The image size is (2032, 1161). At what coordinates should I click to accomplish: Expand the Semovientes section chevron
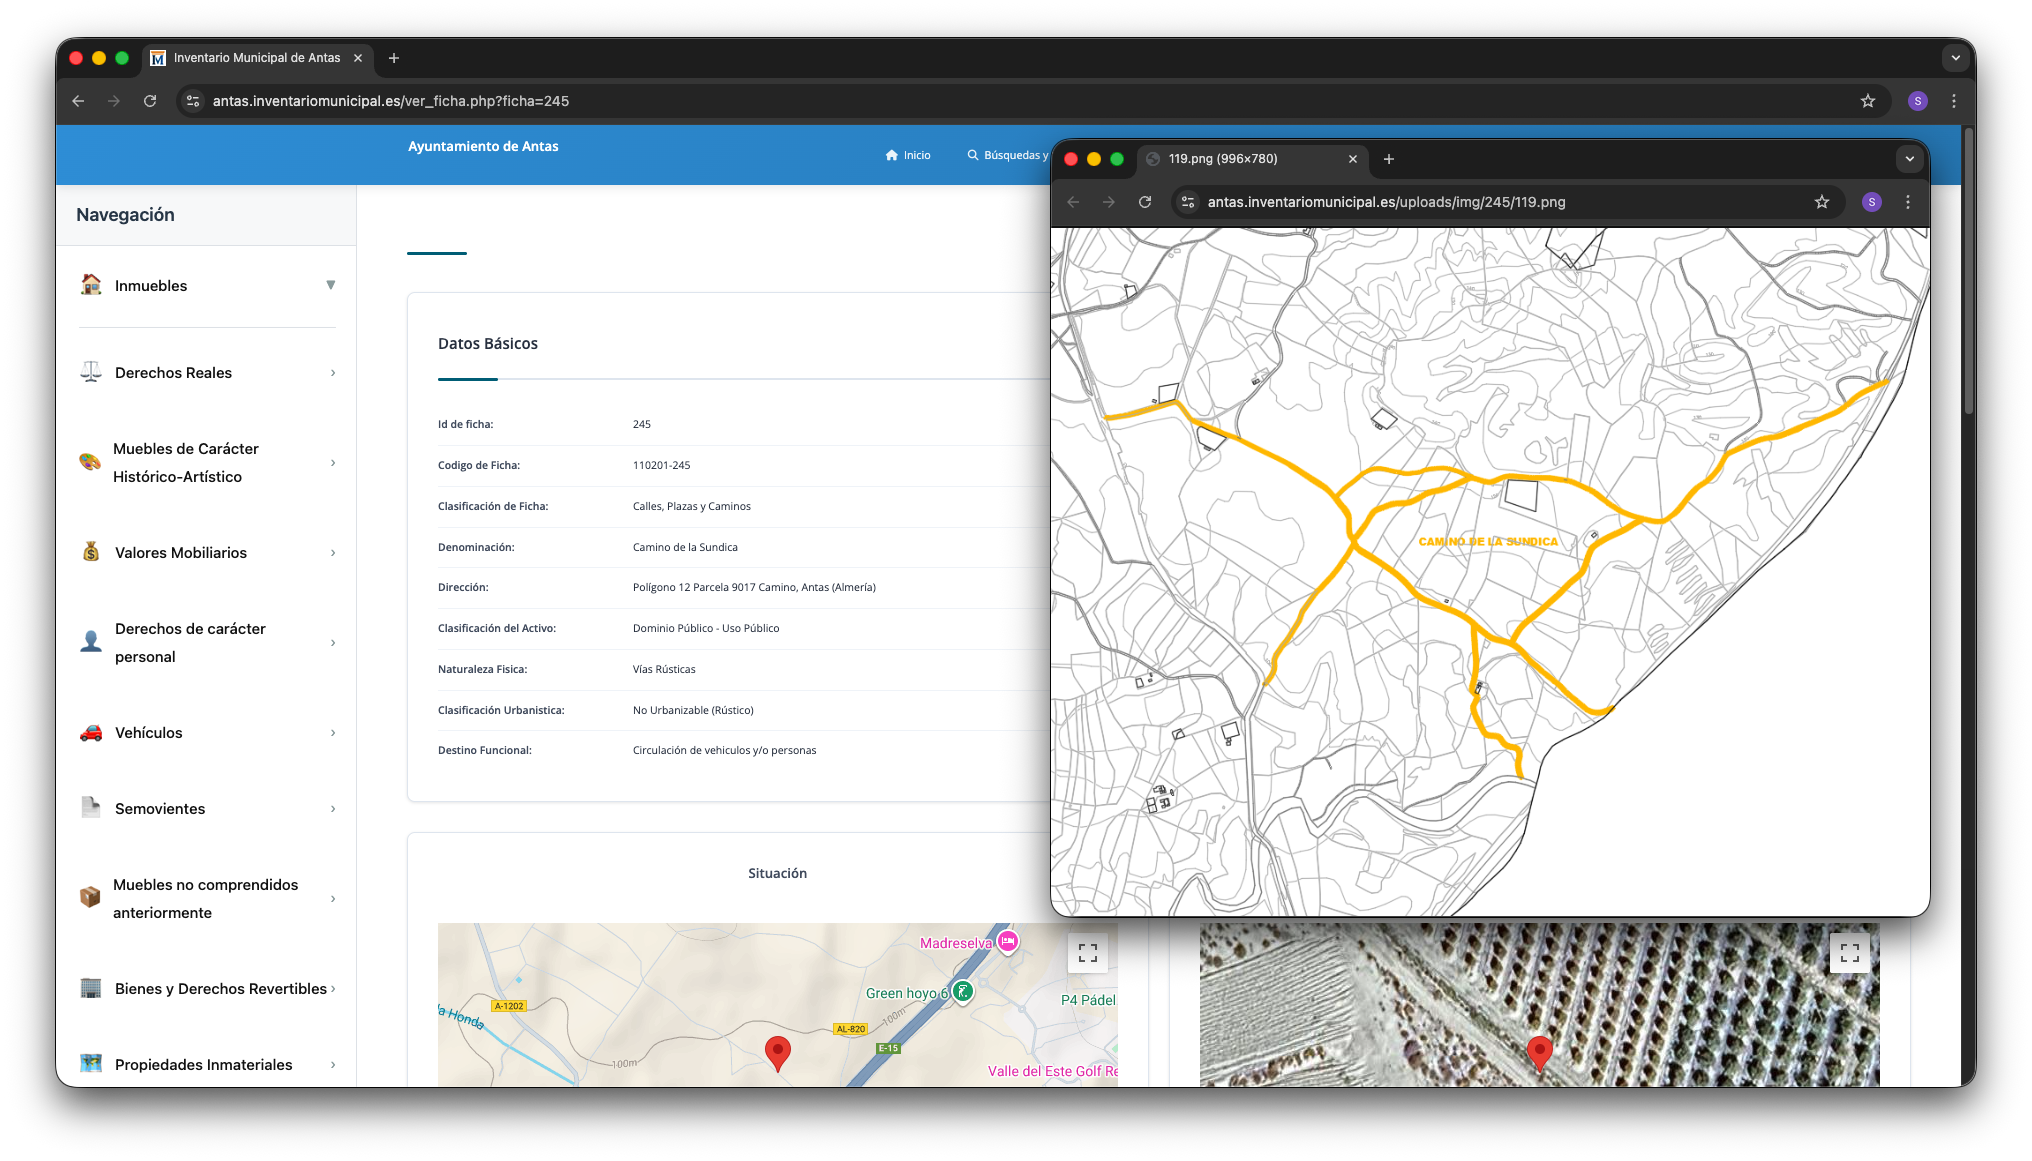click(333, 808)
